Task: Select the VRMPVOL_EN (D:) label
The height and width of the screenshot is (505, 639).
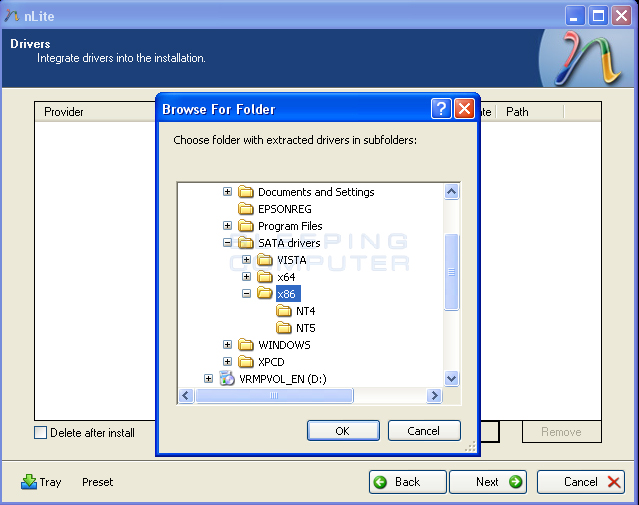Action: pyautogui.click(x=283, y=379)
